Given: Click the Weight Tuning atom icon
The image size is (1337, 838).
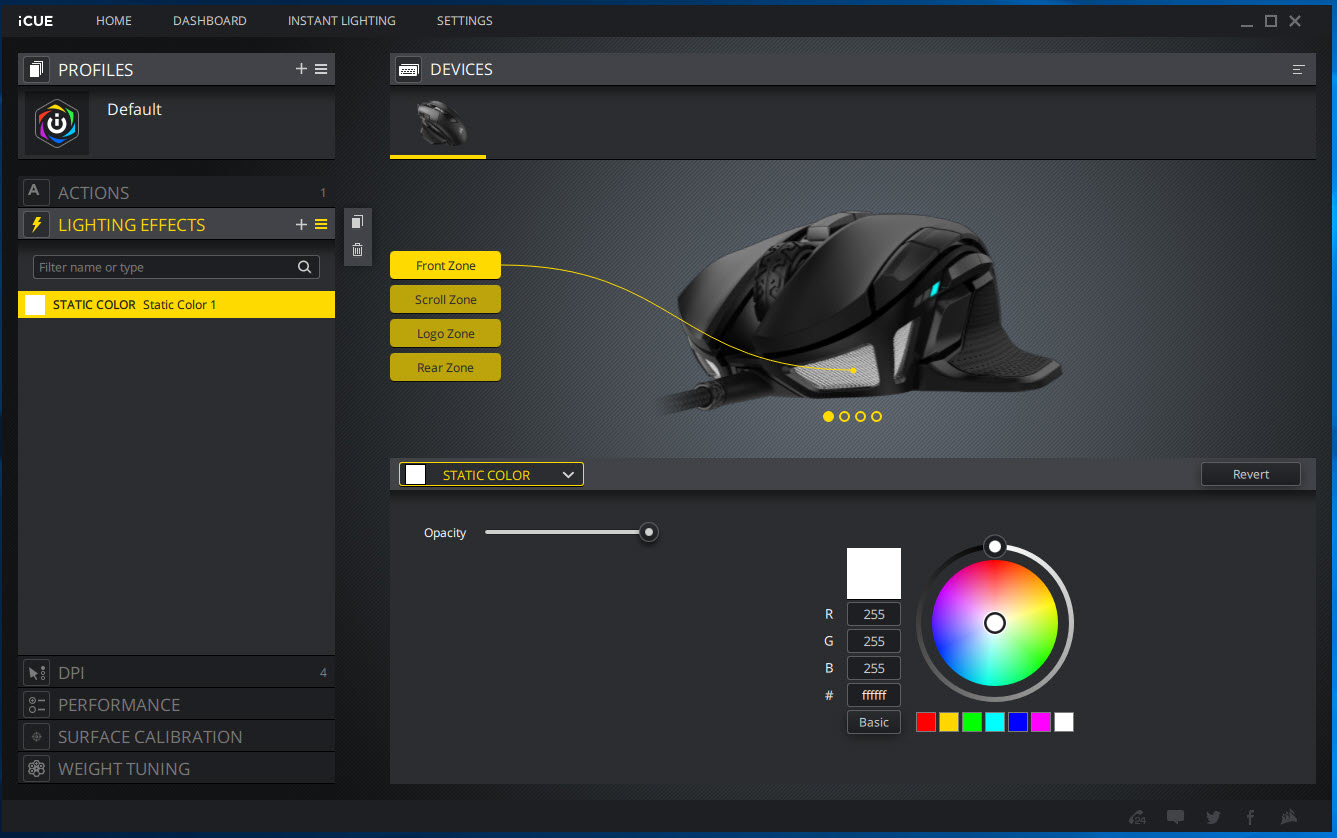Looking at the screenshot, I should point(36,769).
